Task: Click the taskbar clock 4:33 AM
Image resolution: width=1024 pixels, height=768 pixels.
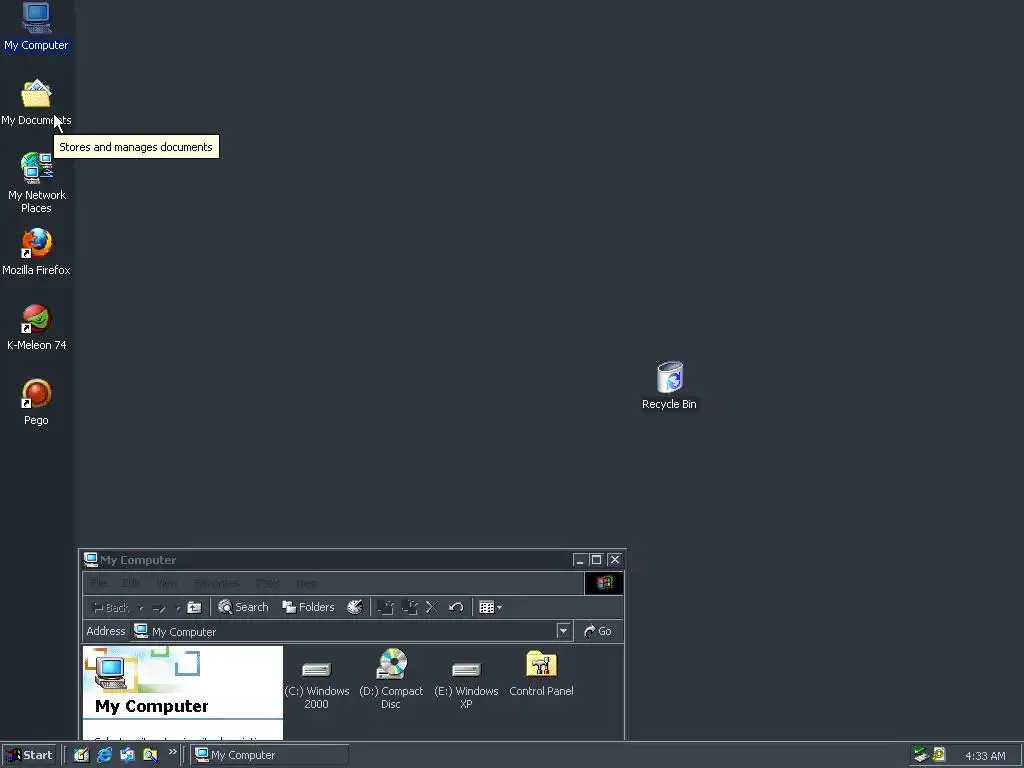Action: coord(985,756)
